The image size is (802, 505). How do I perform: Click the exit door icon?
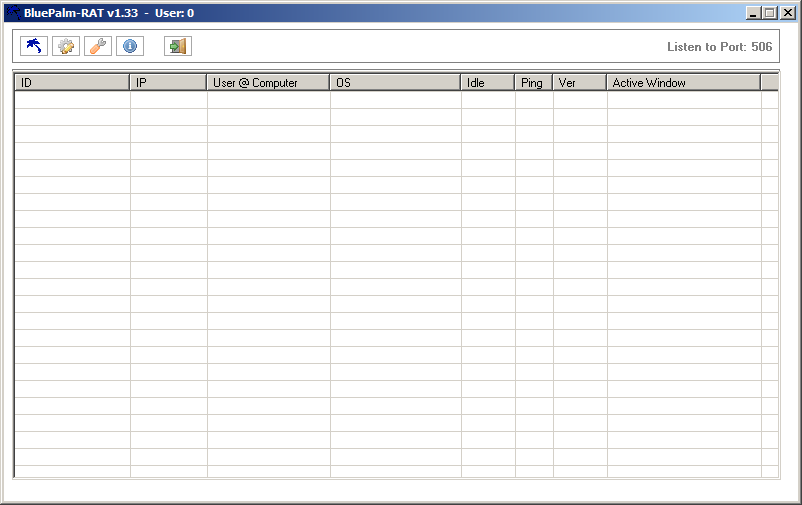[x=178, y=46]
